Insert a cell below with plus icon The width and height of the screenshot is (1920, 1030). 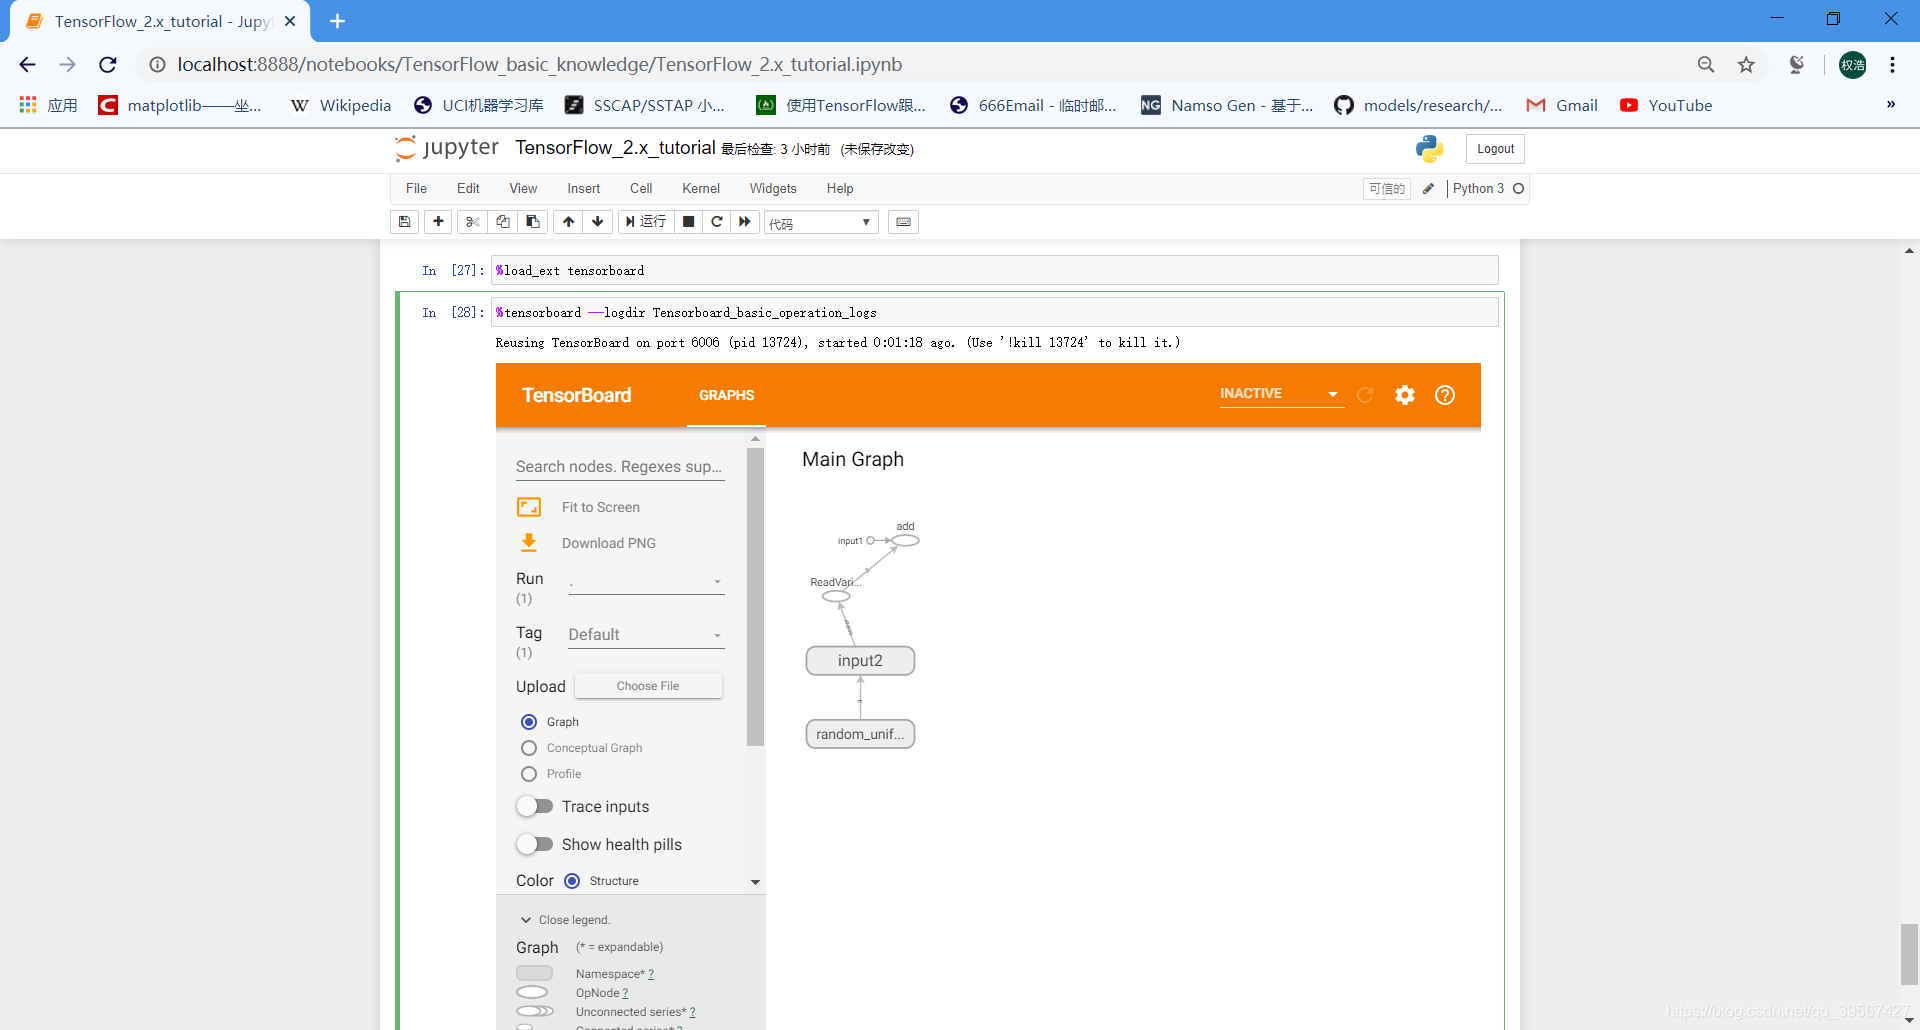tap(438, 222)
